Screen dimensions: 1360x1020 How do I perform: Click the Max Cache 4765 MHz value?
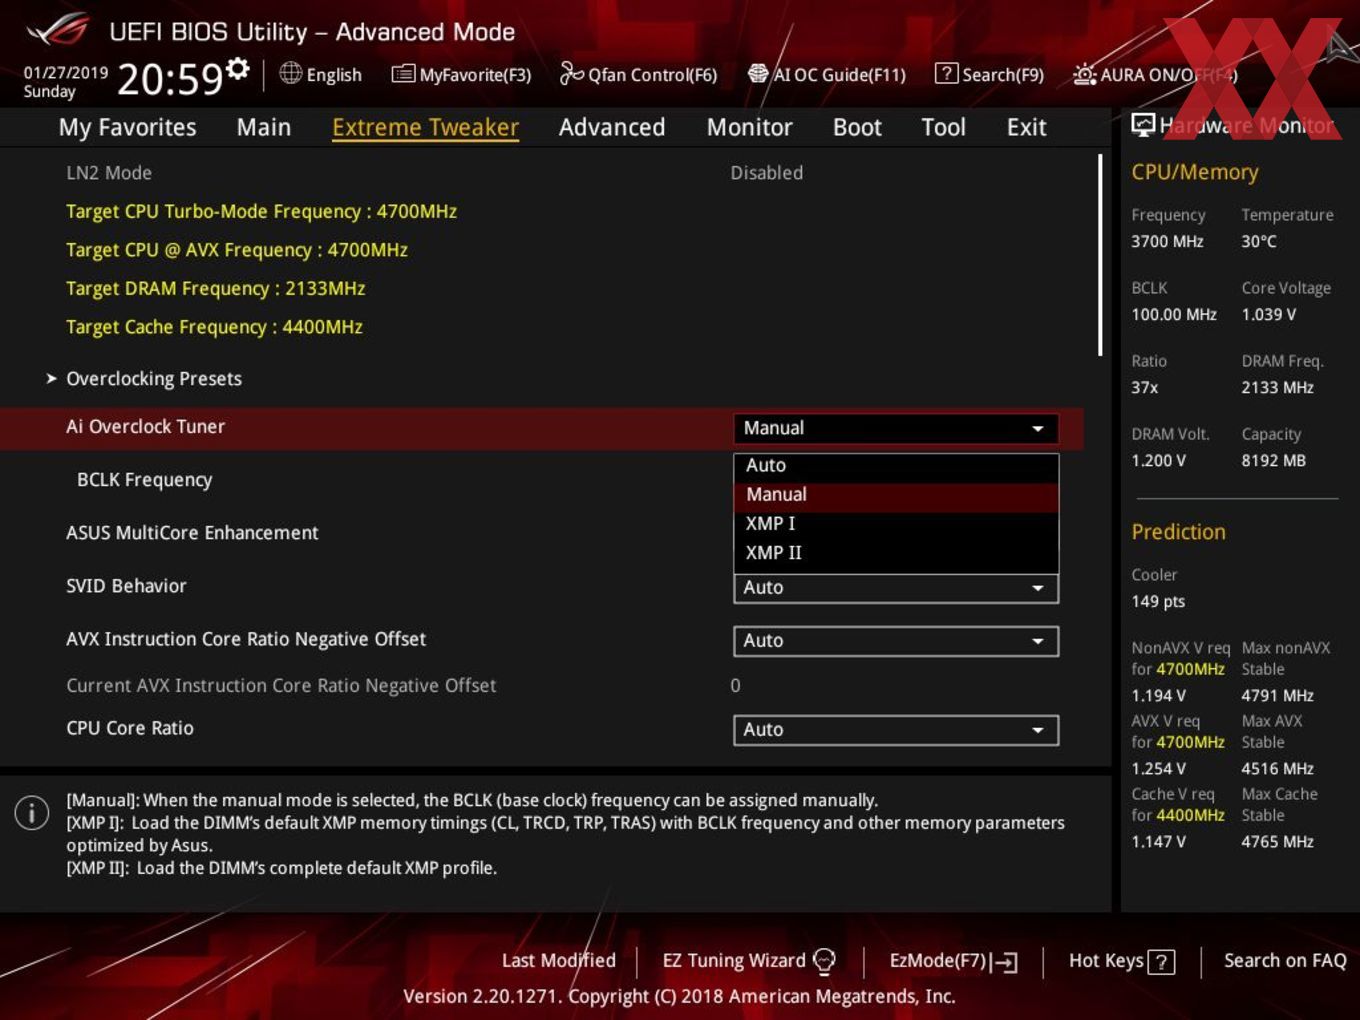tap(1277, 841)
